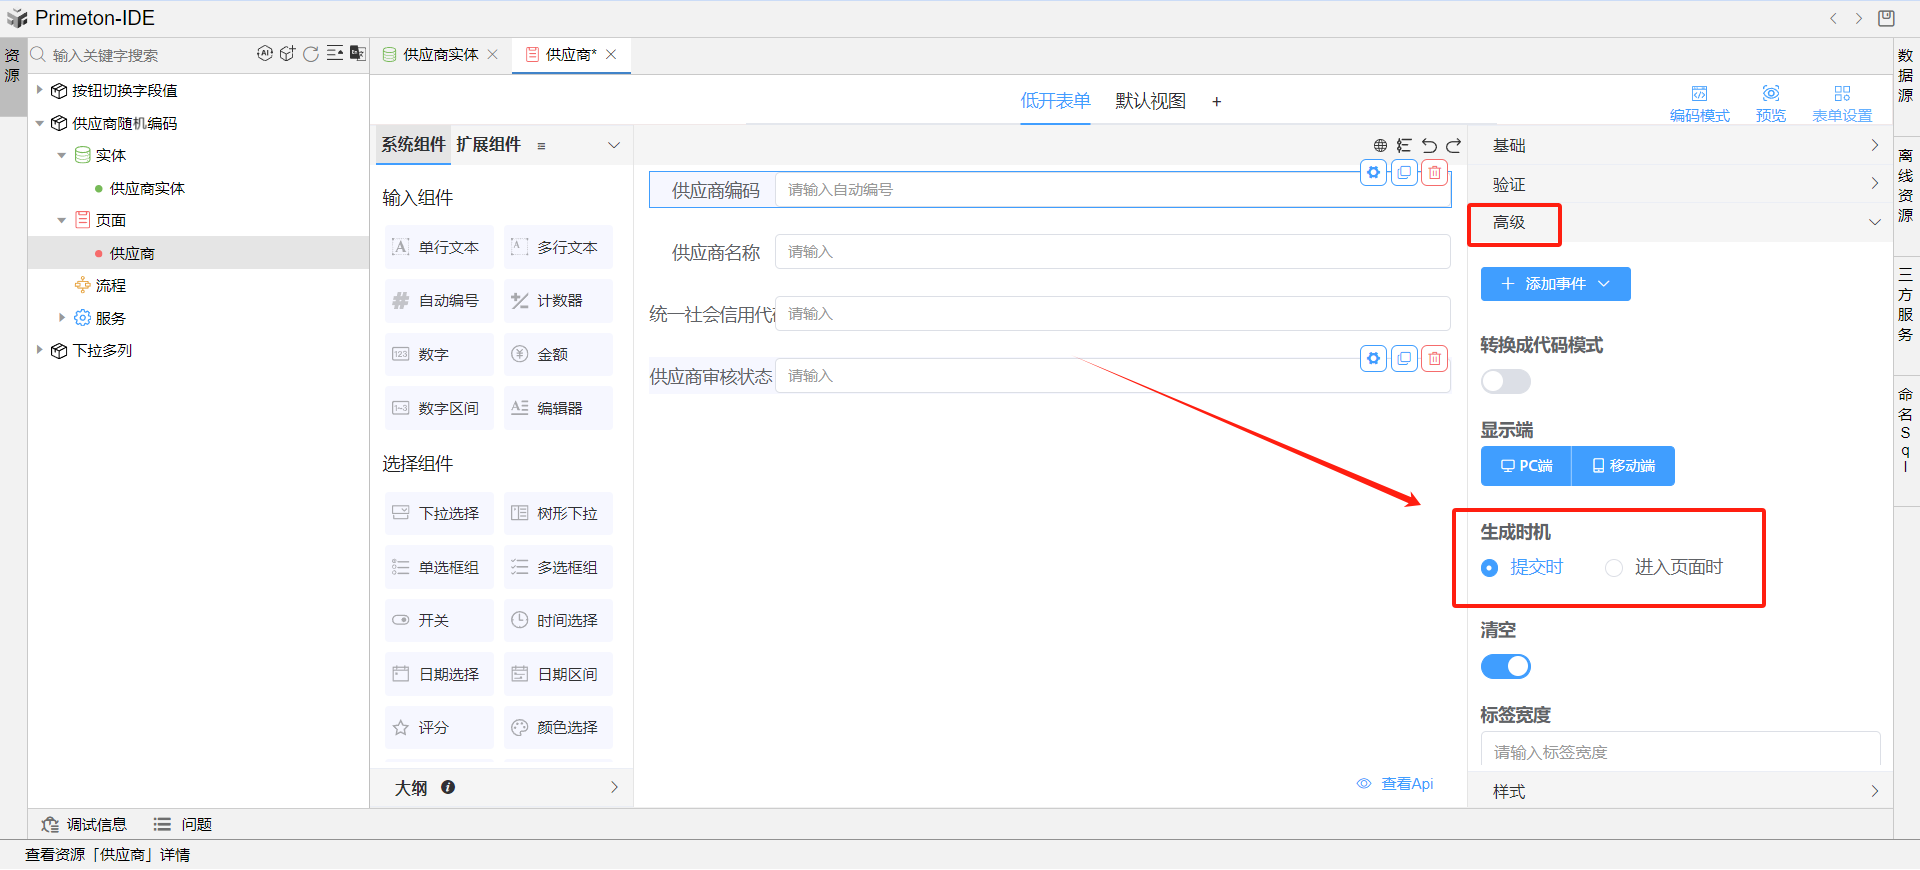Click the redo arrow in canvas toolbar

[x=1453, y=146]
